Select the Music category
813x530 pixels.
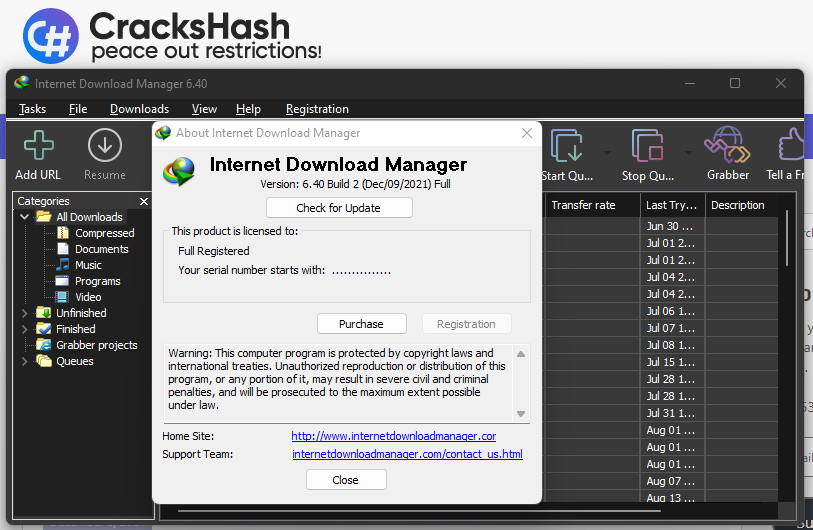pyautogui.click(x=88, y=265)
